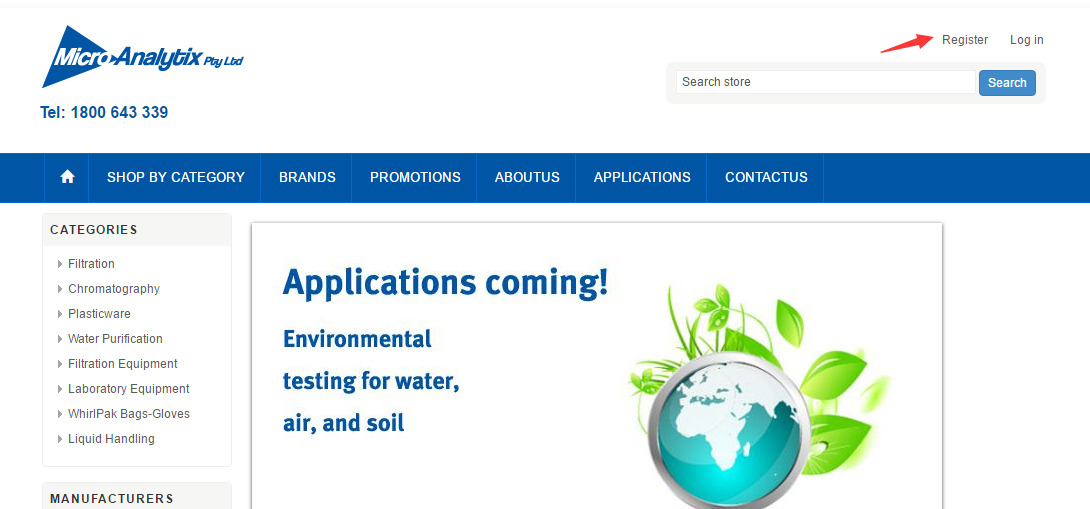
Task: Open the ABOUTUS menu item
Action: [x=527, y=177]
